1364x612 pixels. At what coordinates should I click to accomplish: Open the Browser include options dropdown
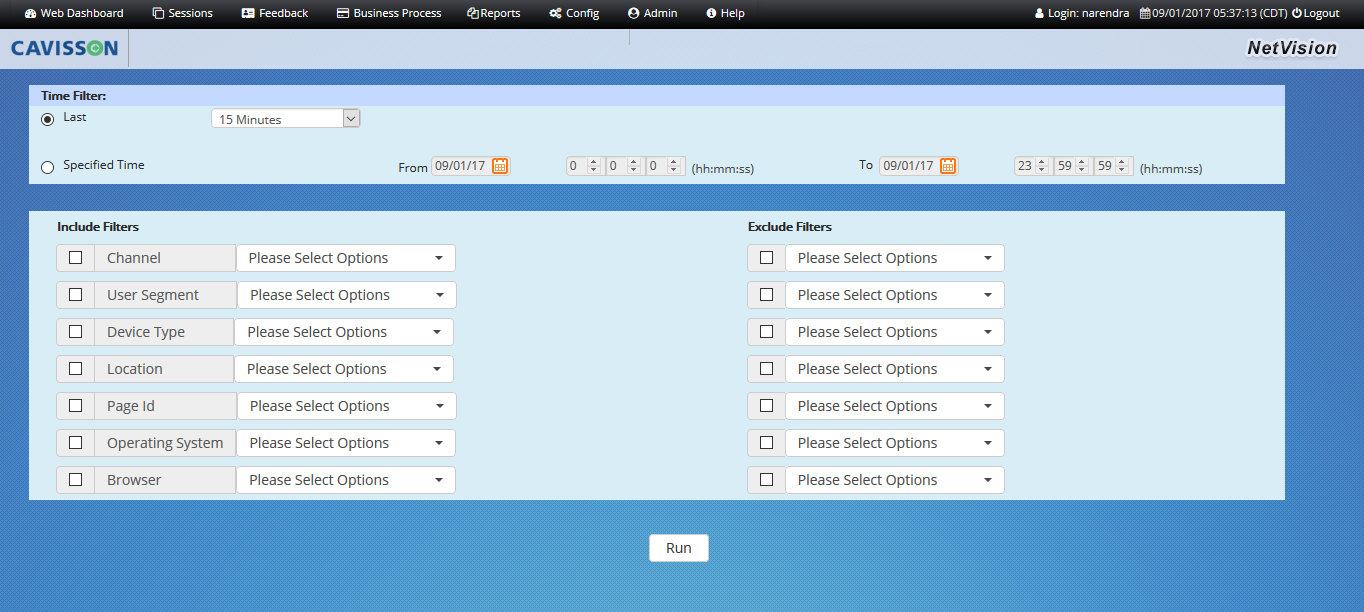pos(346,480)
